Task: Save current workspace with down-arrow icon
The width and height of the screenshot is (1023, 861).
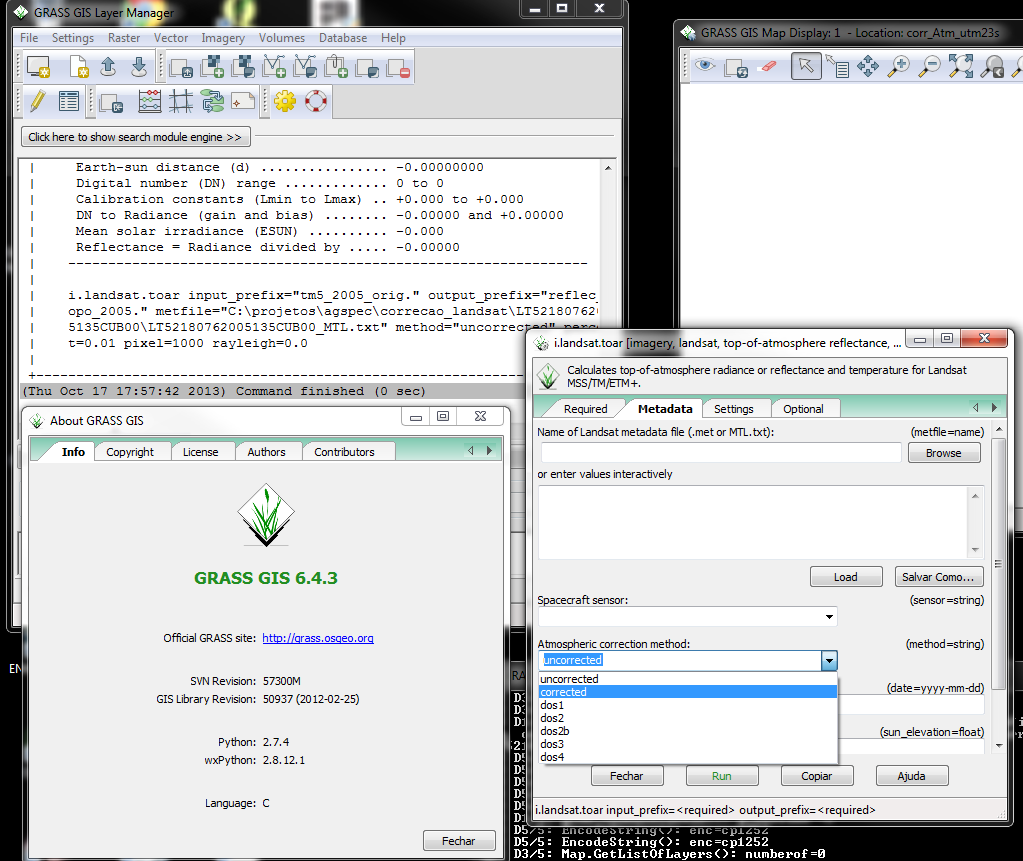Action: [x=139, y=67]
